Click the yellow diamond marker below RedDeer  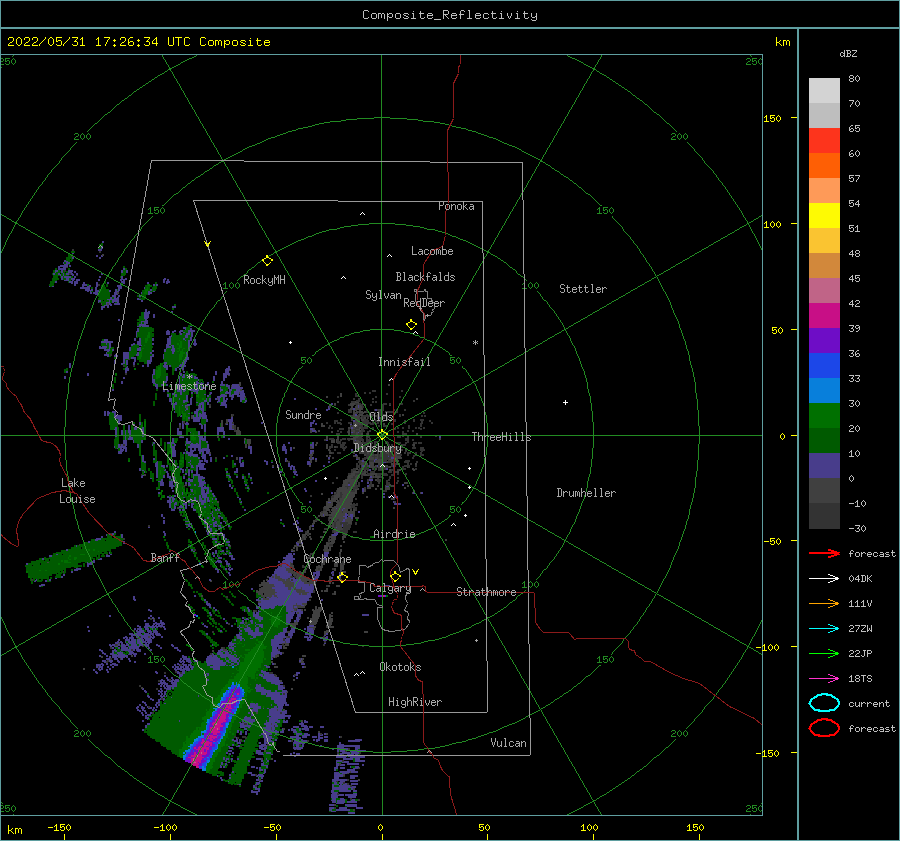412,325
